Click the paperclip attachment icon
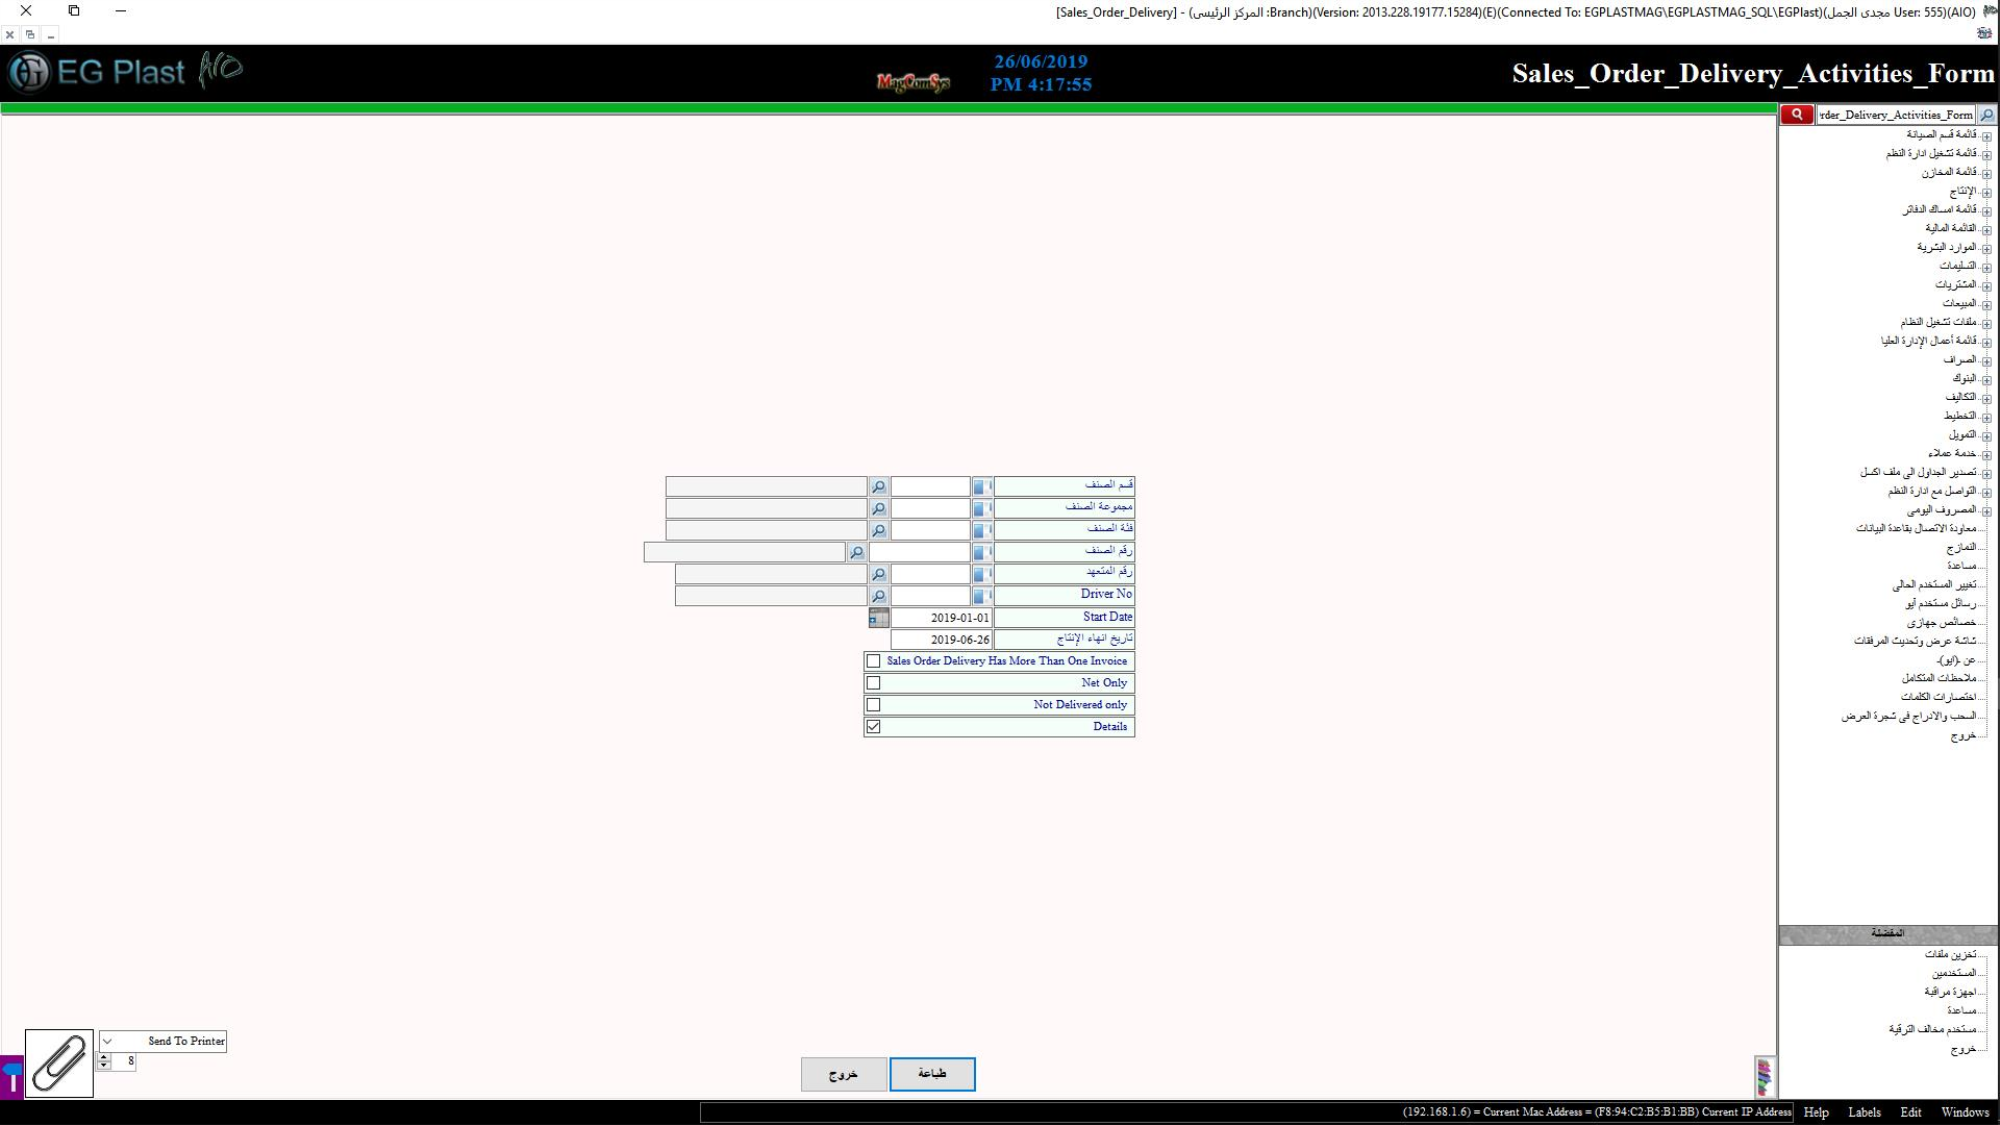Image resolution: width=2000 pixels, height=1125 pixels. [59, 1063]
